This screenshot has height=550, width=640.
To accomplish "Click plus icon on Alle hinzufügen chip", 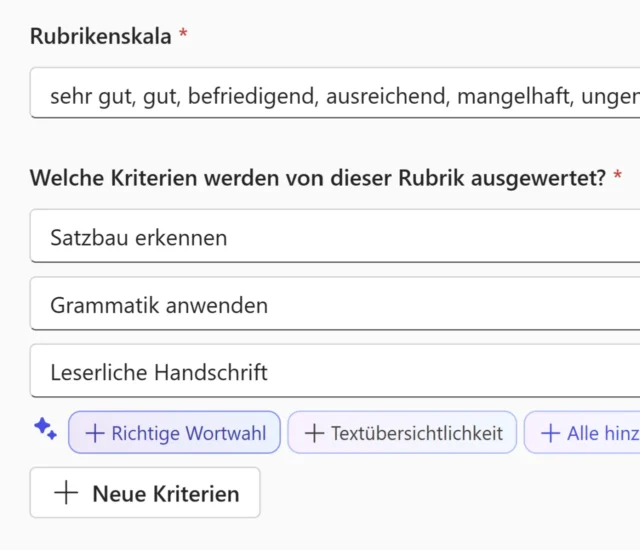I will pyautogui.click(x=550, y=433).
